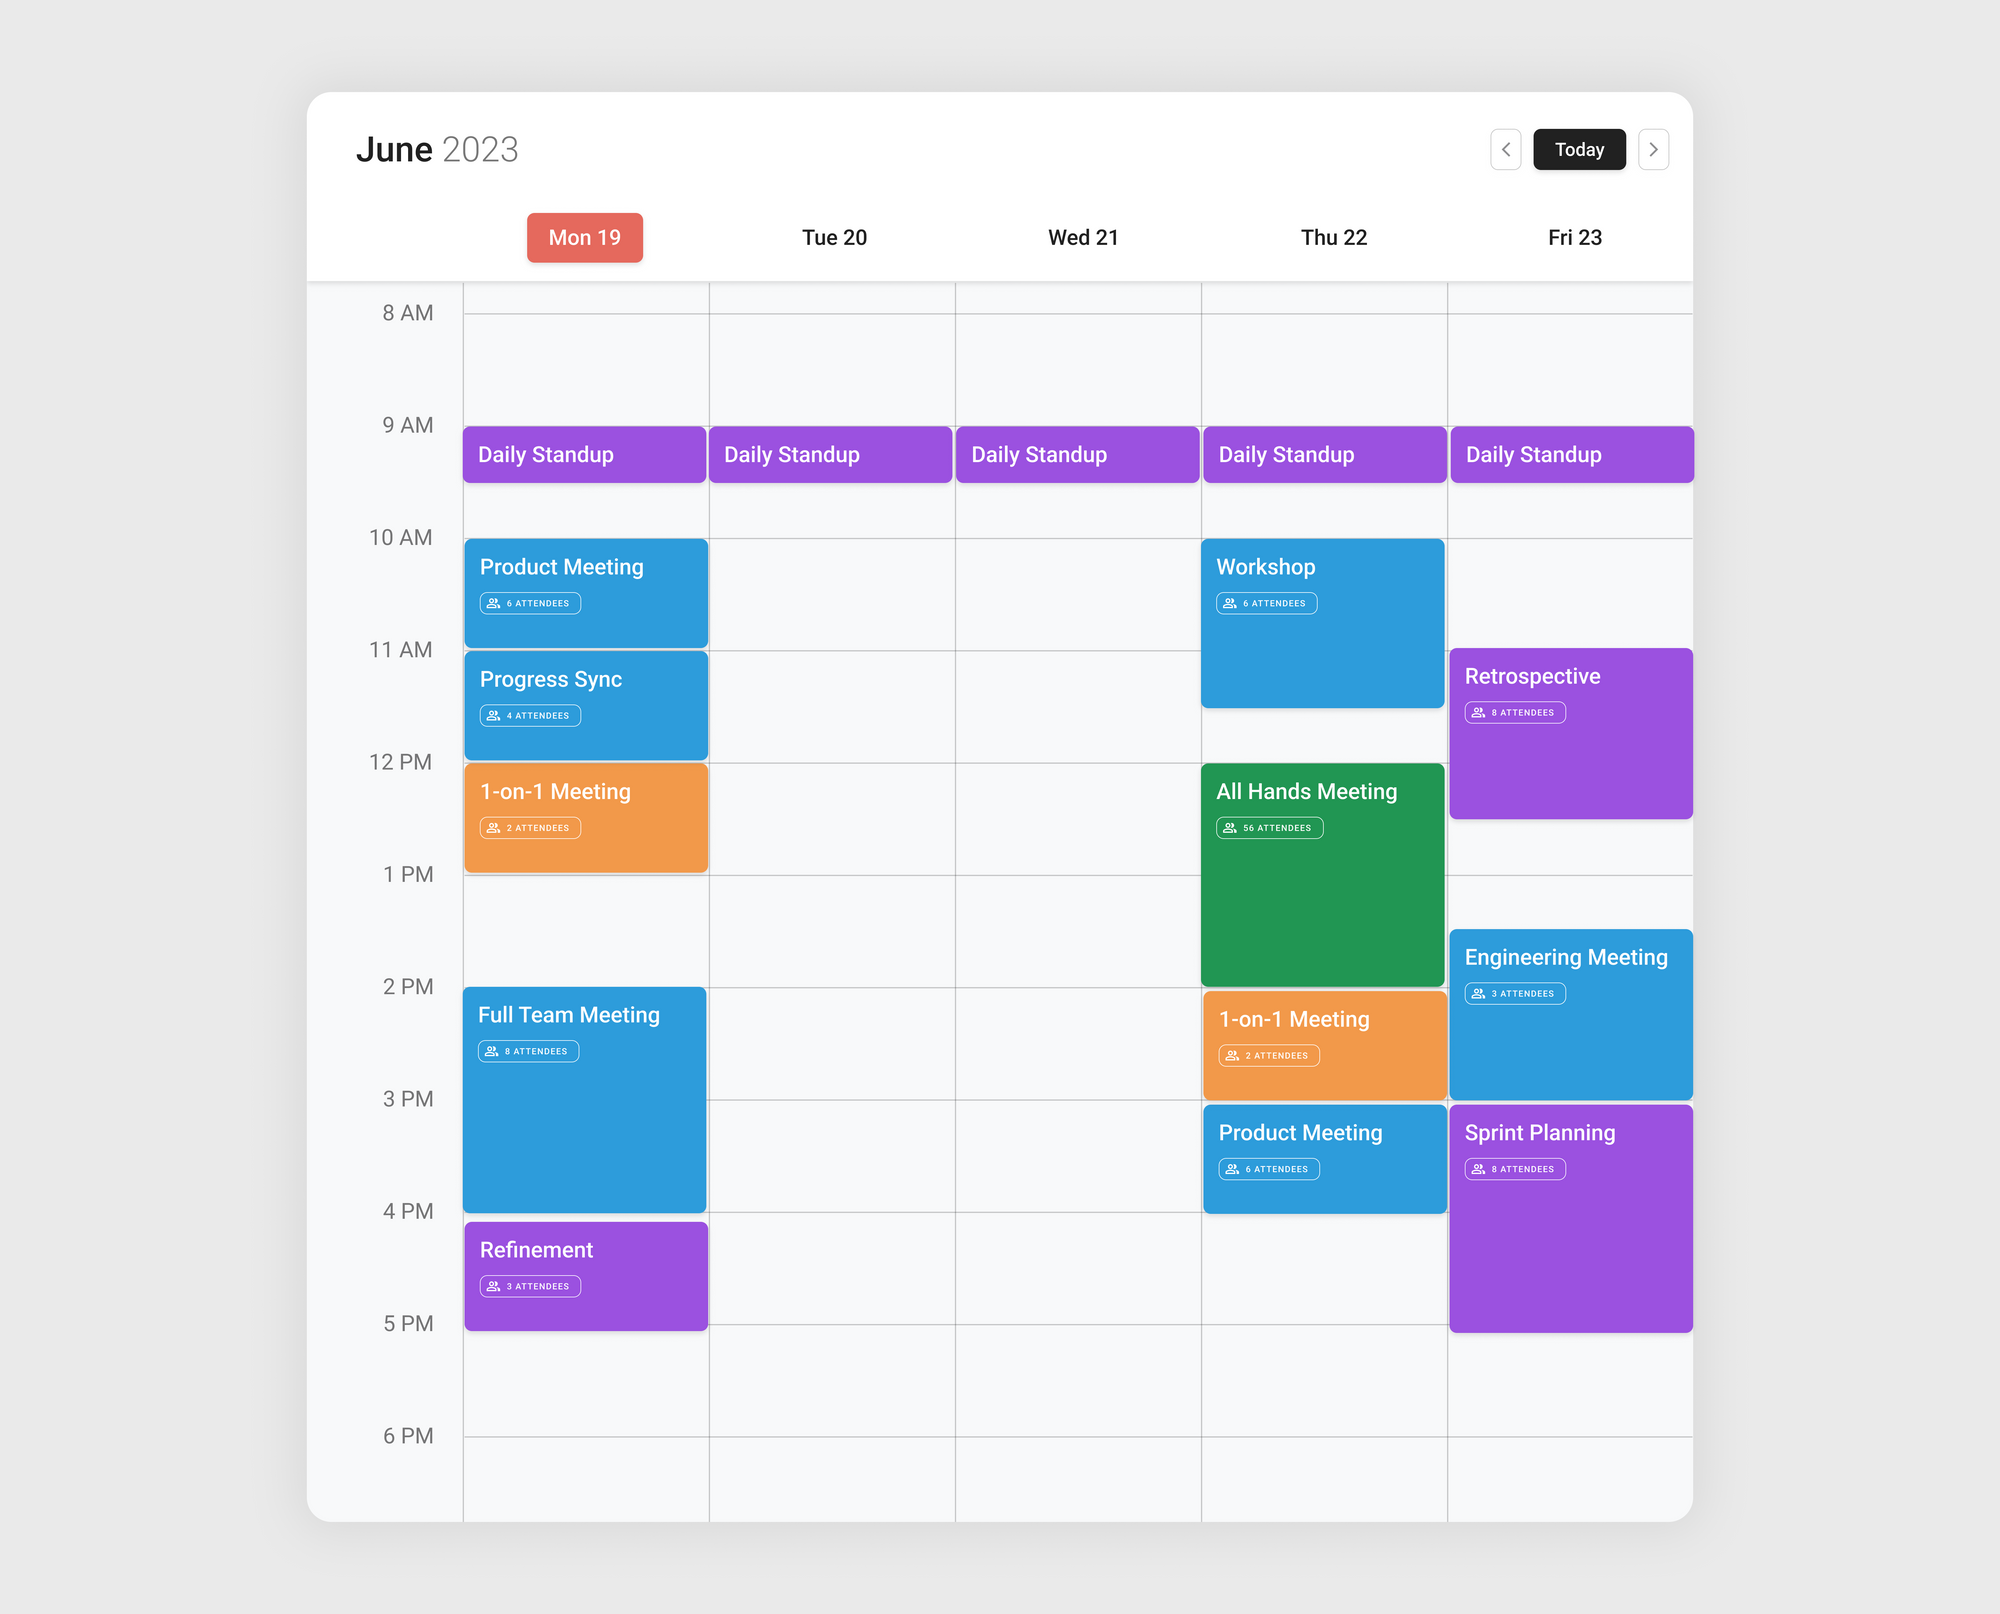
Task: Toggle Progress Sync event on Monday
Action: 585,707
